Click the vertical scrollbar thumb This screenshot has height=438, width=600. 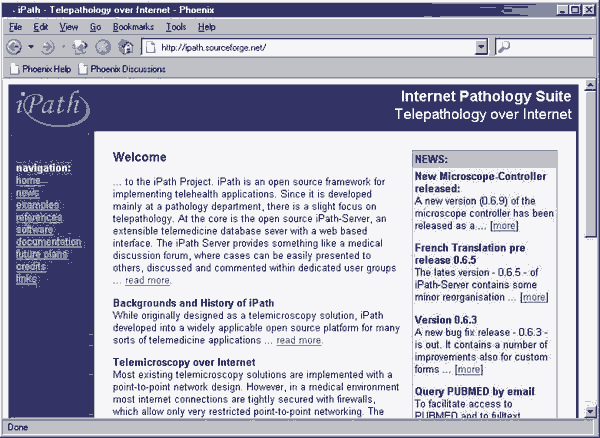591,164
